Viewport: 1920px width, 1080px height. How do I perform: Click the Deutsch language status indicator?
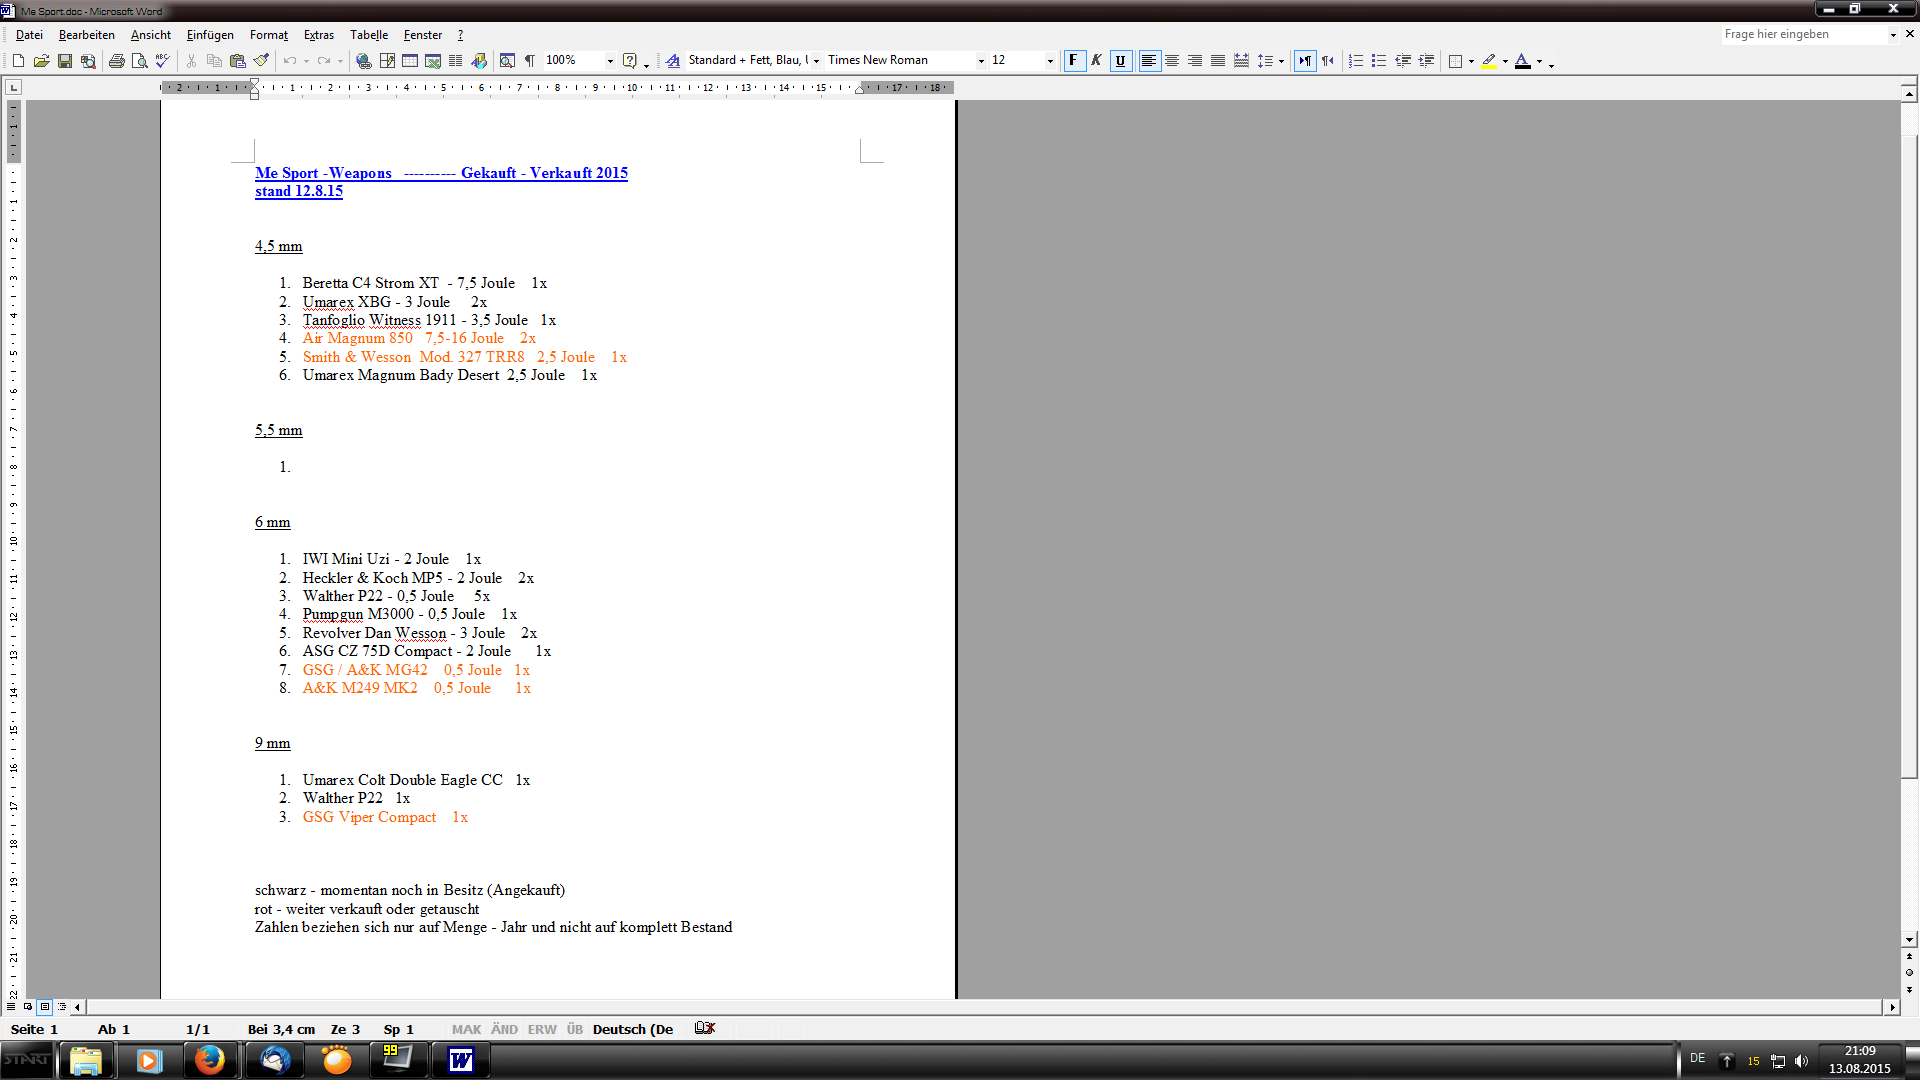pos(633,1029)
